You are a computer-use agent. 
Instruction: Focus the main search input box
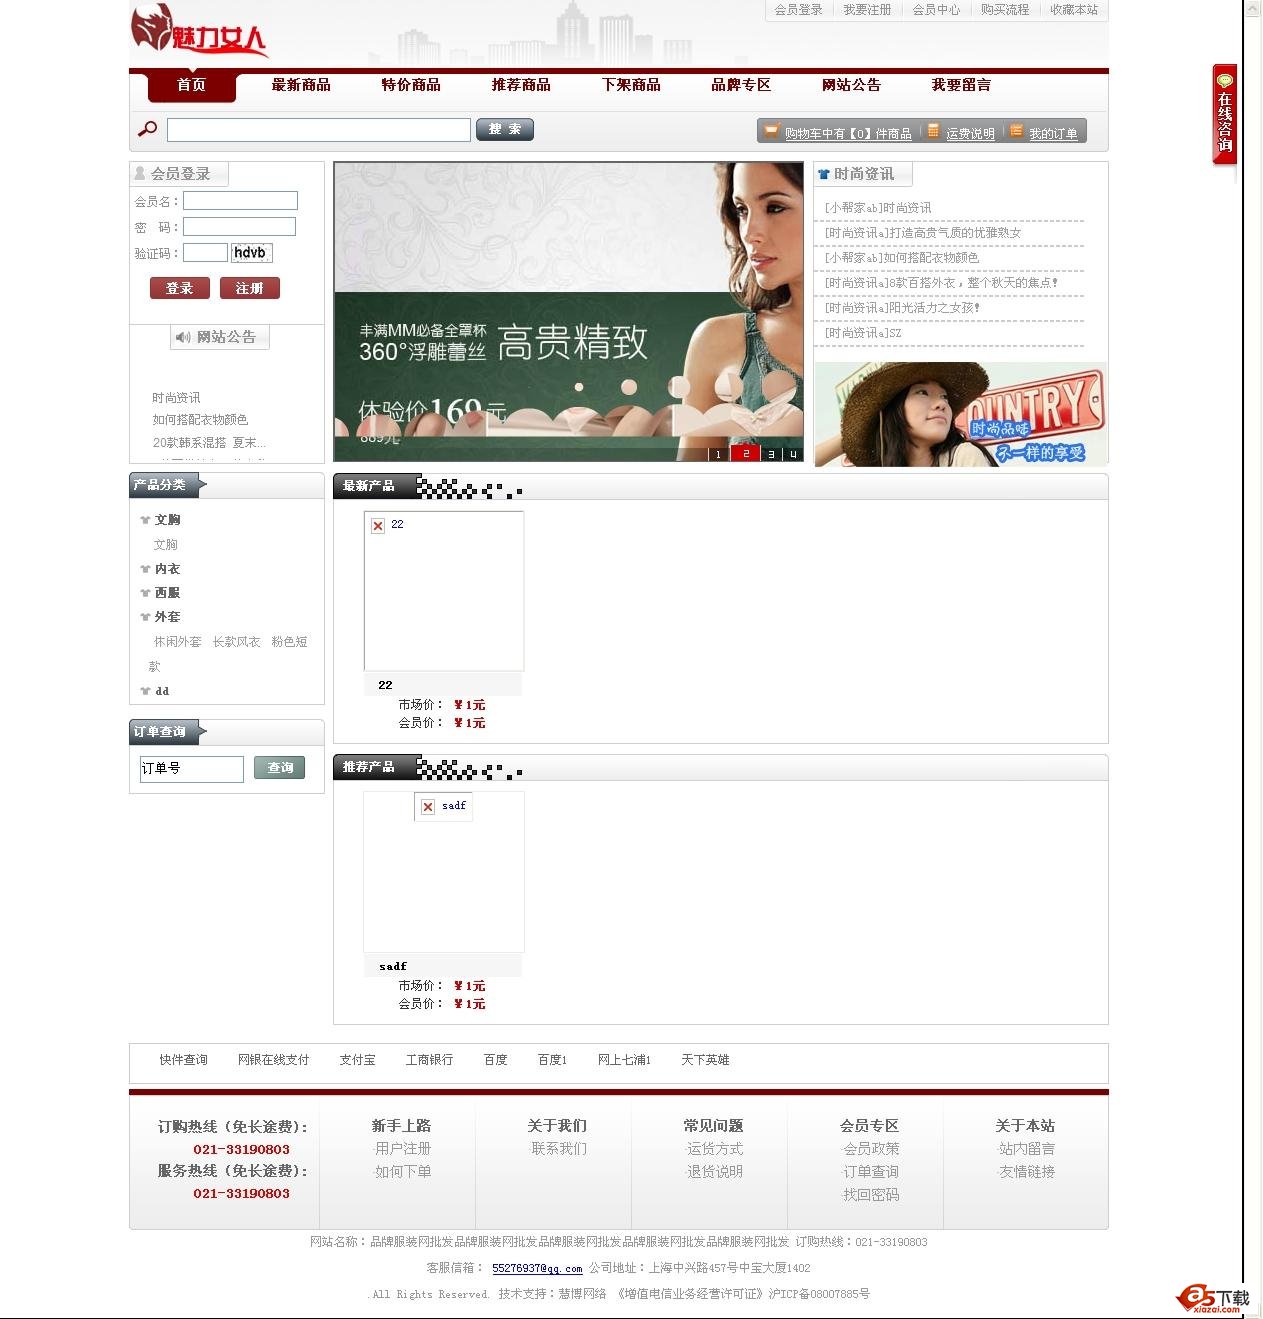point(318,130)
